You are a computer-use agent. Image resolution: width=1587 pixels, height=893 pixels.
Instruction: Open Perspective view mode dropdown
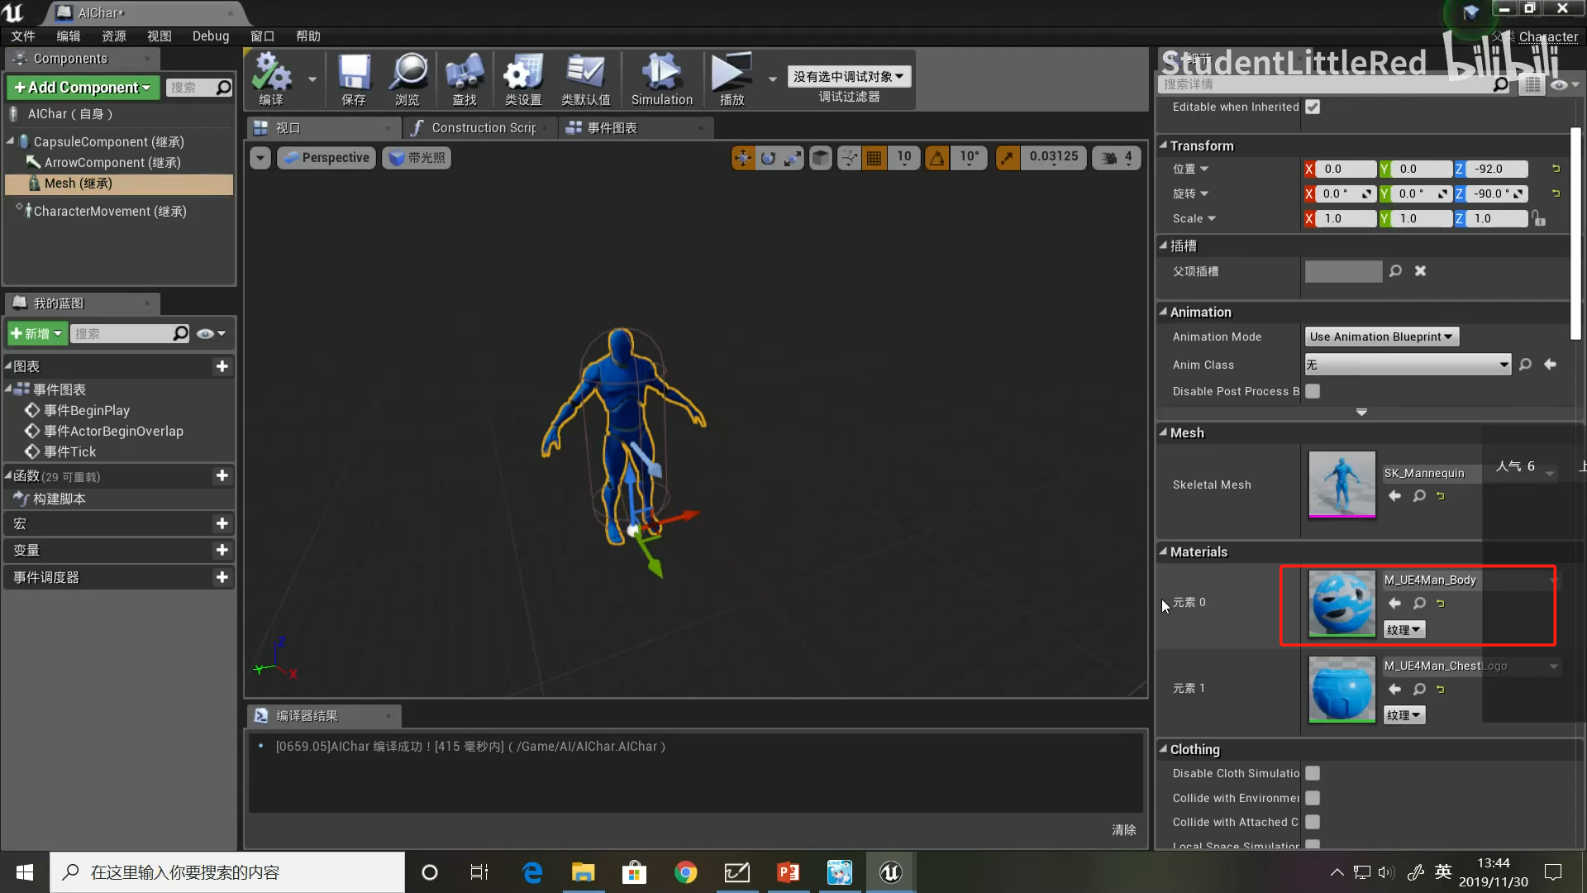(x=326, y=158)
